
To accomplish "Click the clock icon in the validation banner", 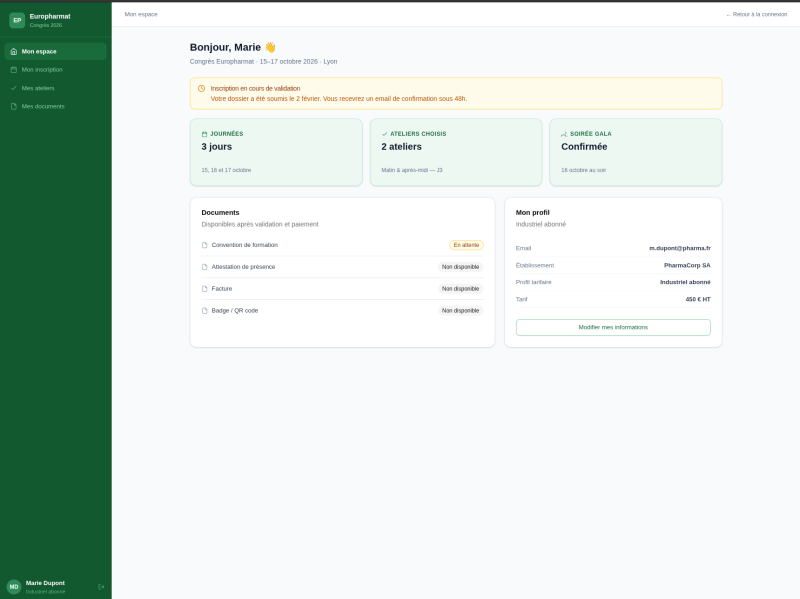I will [x=201, y=88].
